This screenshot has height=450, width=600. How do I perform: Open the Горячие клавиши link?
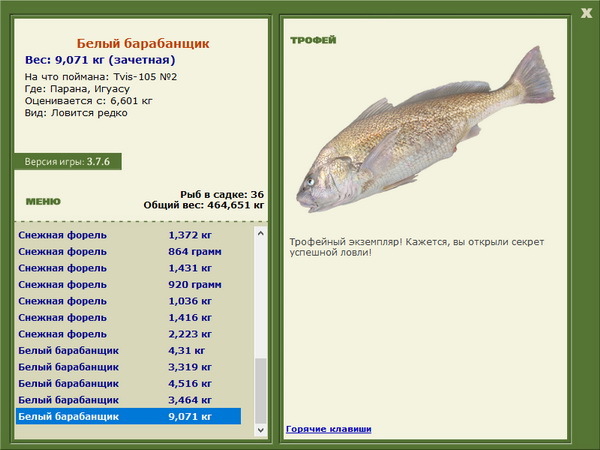[x=329, y=429]
